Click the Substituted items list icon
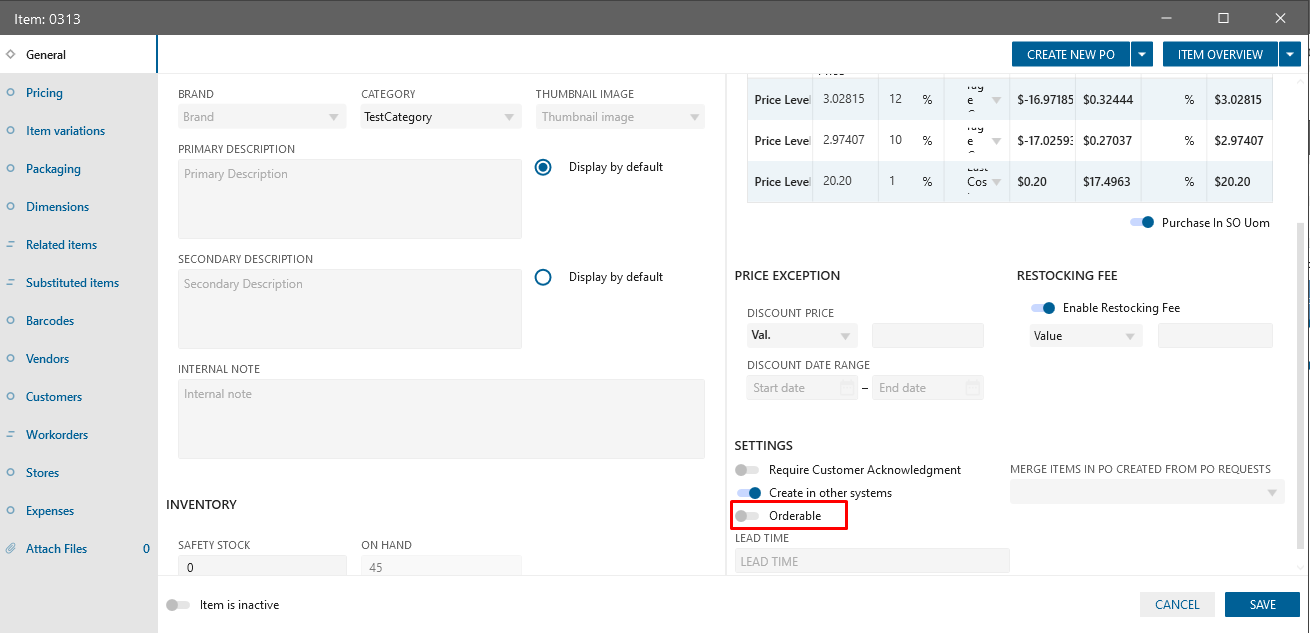Image resolution: width=1310 pixels, height=633 pixels. coord(10,283)
